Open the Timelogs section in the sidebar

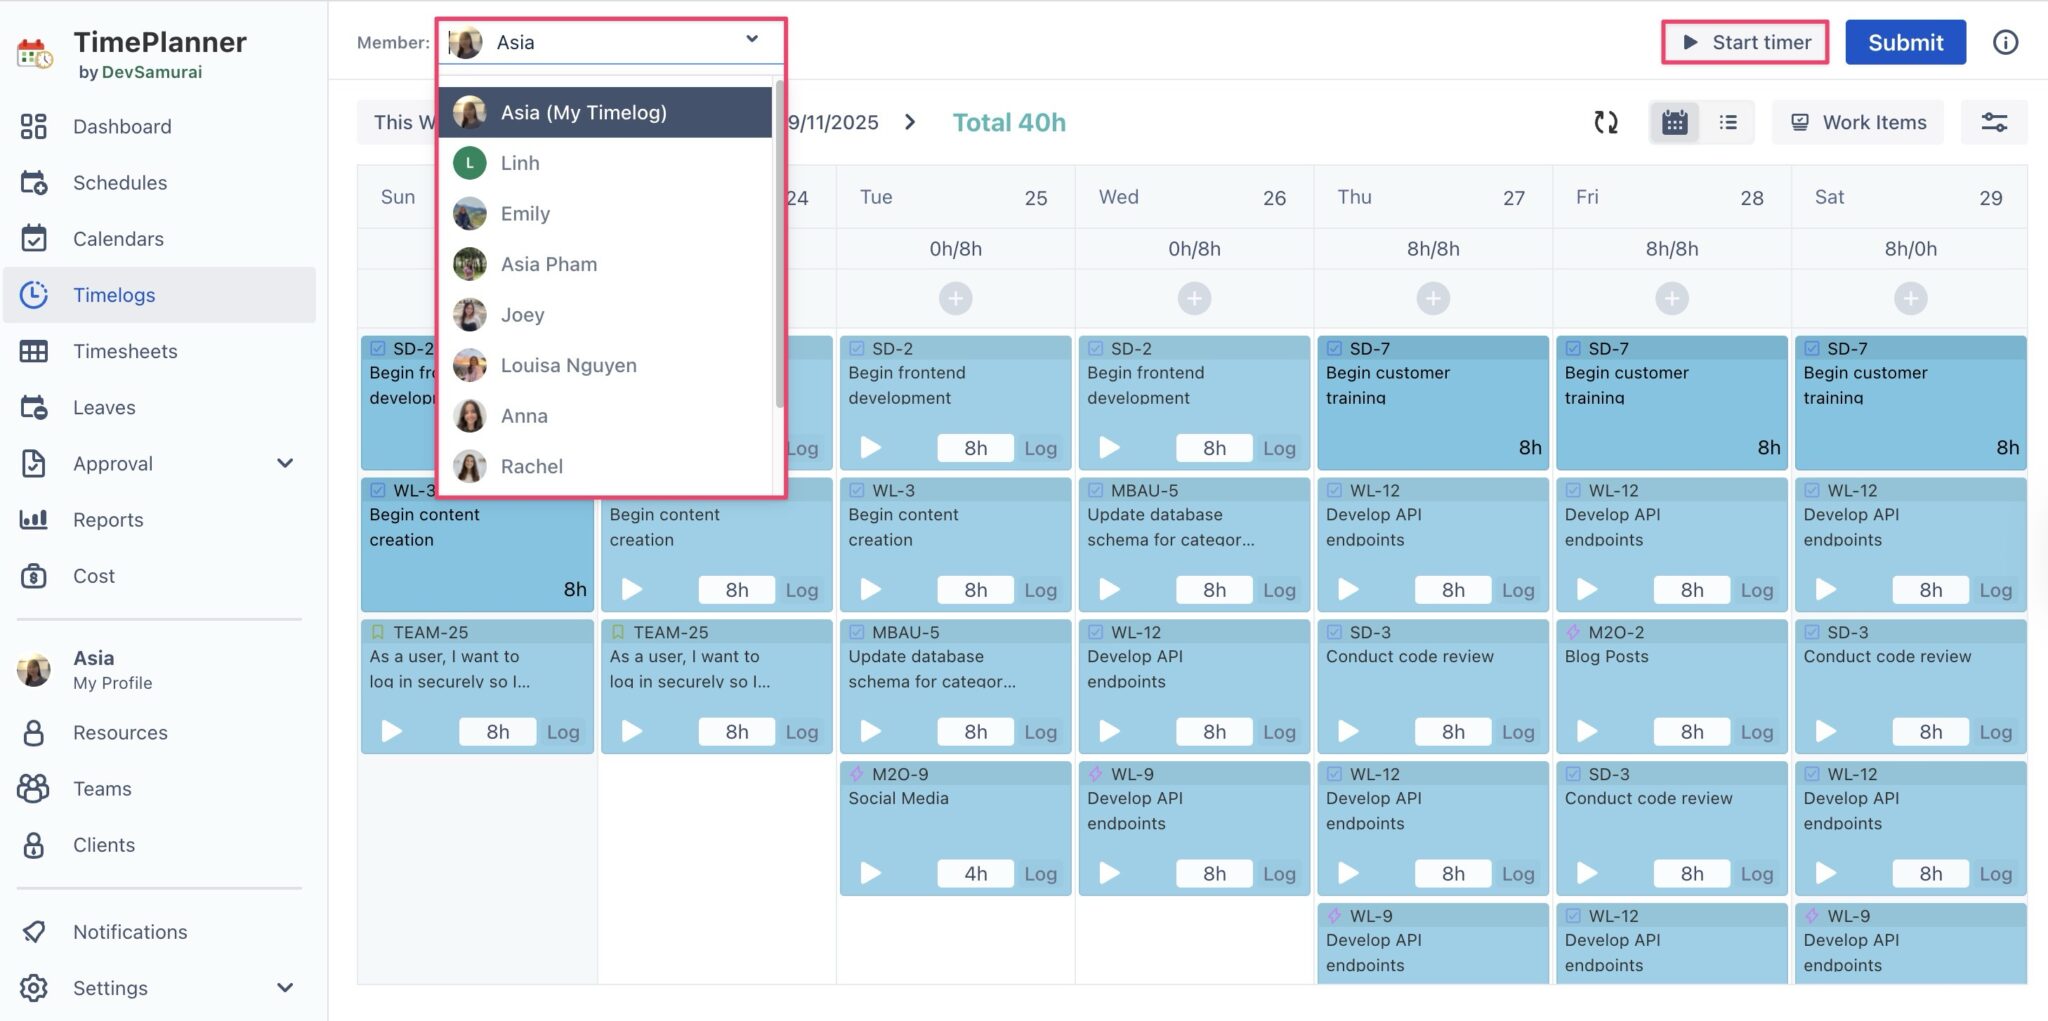click(x=114, y=295)
